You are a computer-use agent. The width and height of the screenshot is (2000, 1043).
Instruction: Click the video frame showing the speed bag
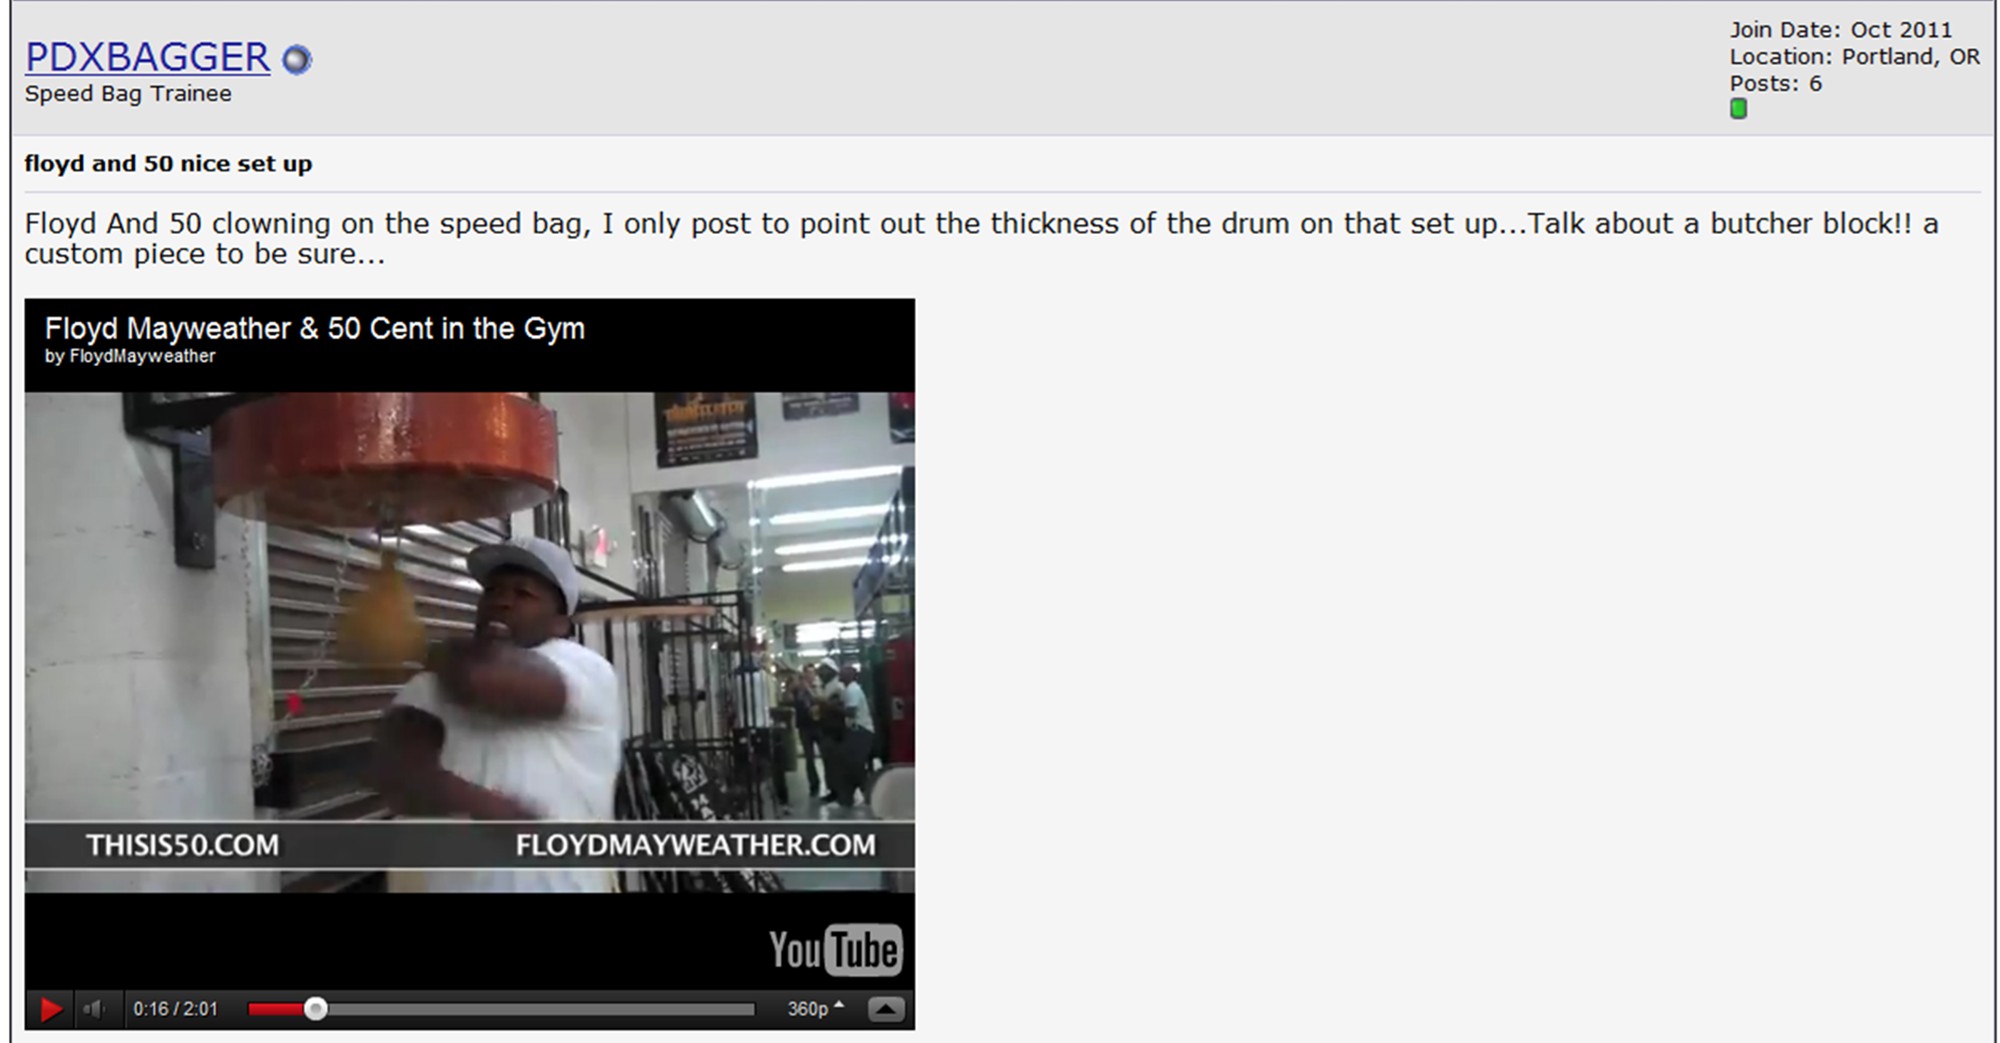469,606
